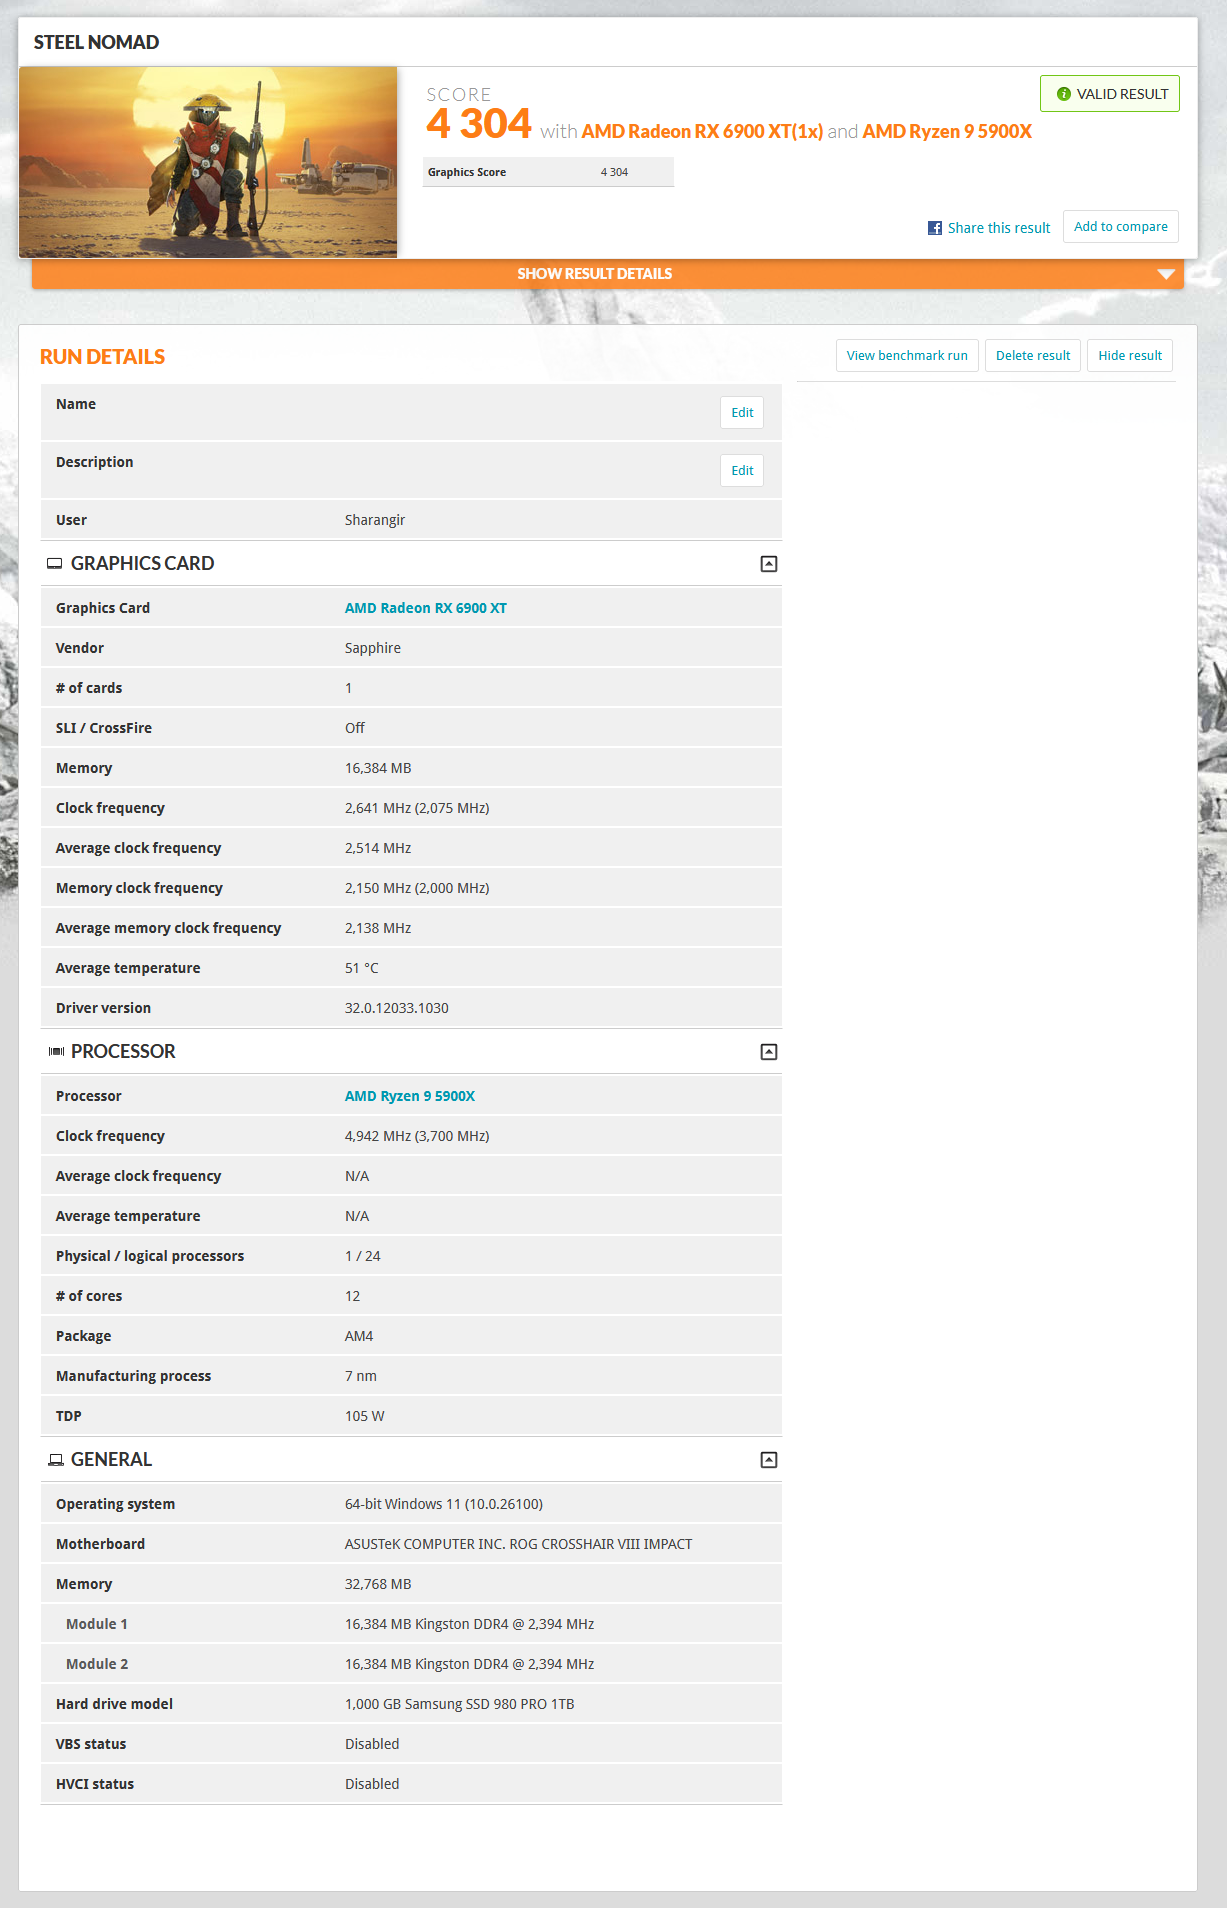Click the Valid Result badge
This screenshot has width=1227, height=1908.
(x=1110, y=94)
